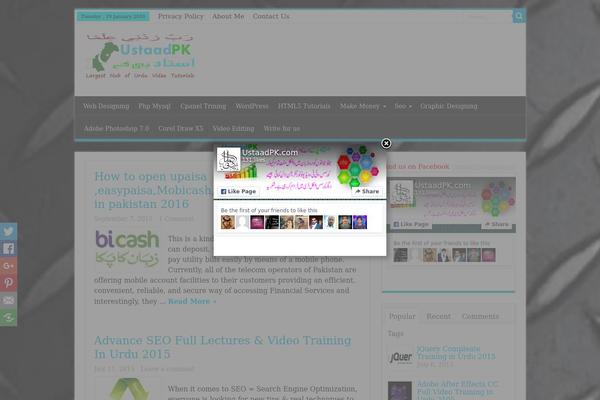Click the search icon in top bar

coord(519,16)
